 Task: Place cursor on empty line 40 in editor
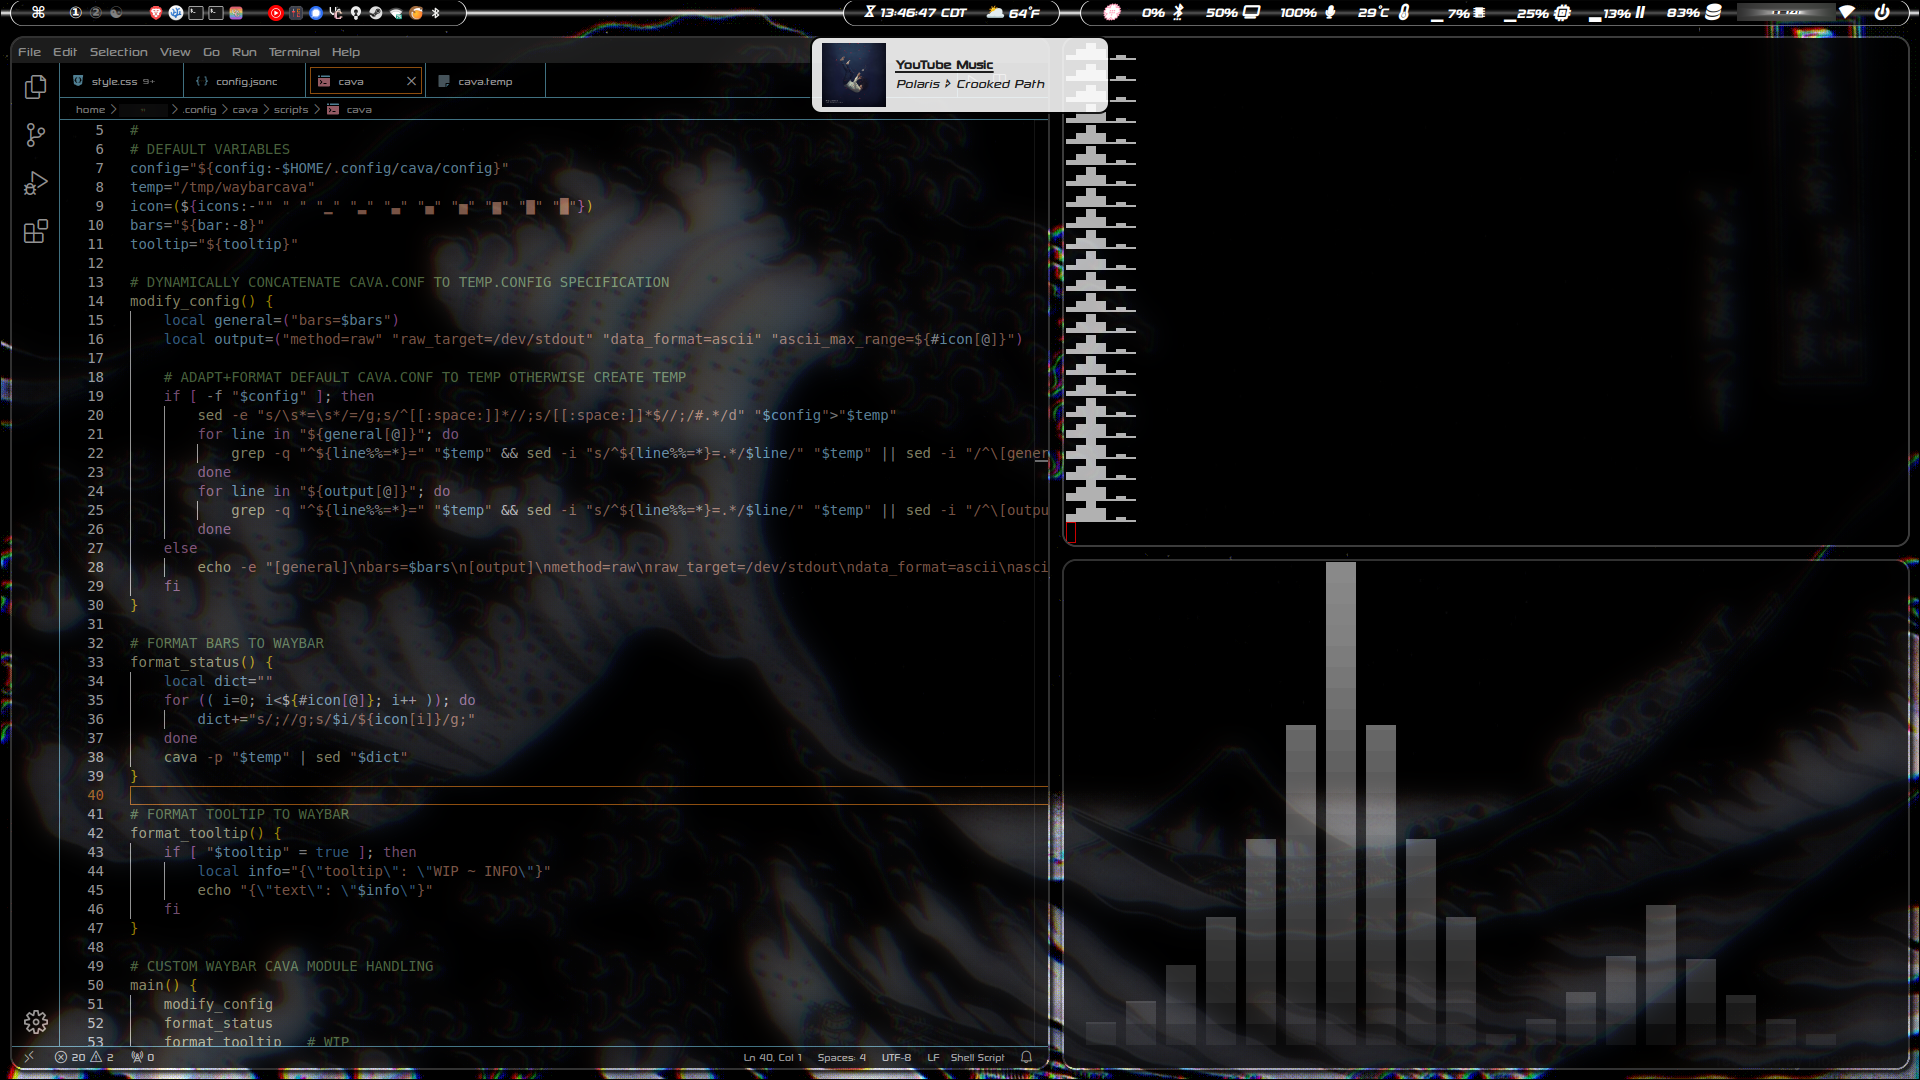[589, 796]
